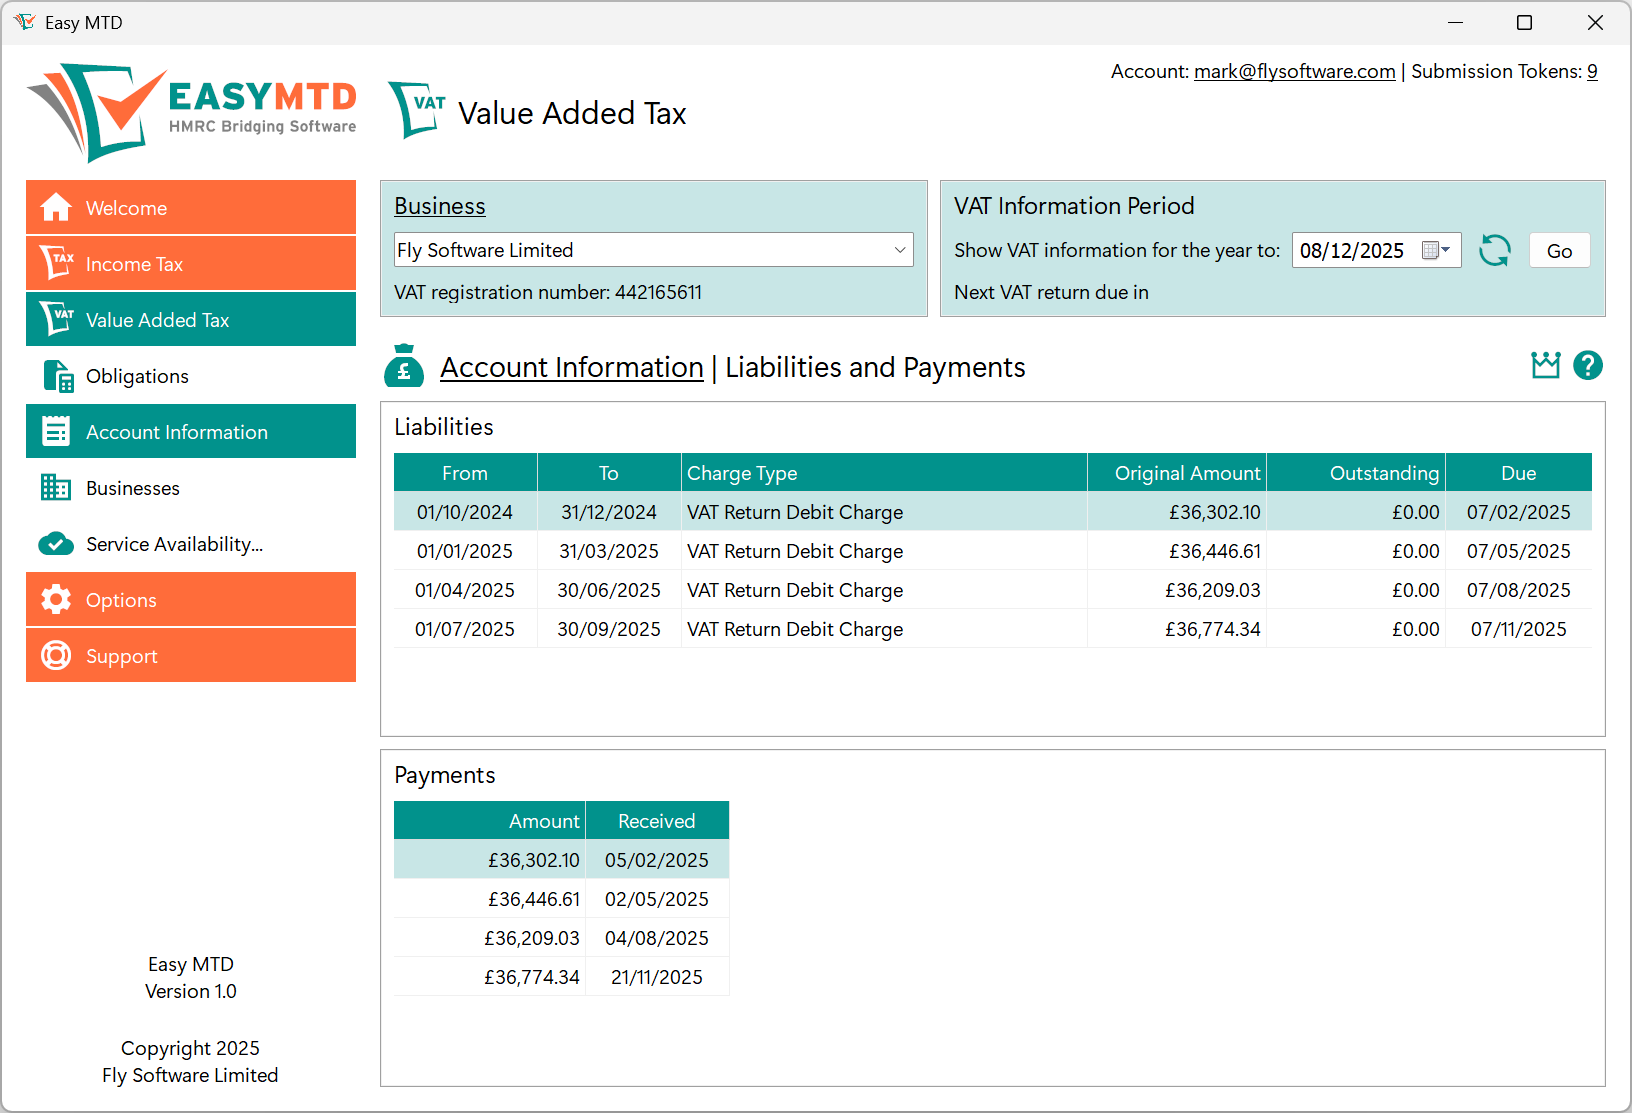
Task: Click the Service Availability checkmark icon
Action: coord(56,543)
